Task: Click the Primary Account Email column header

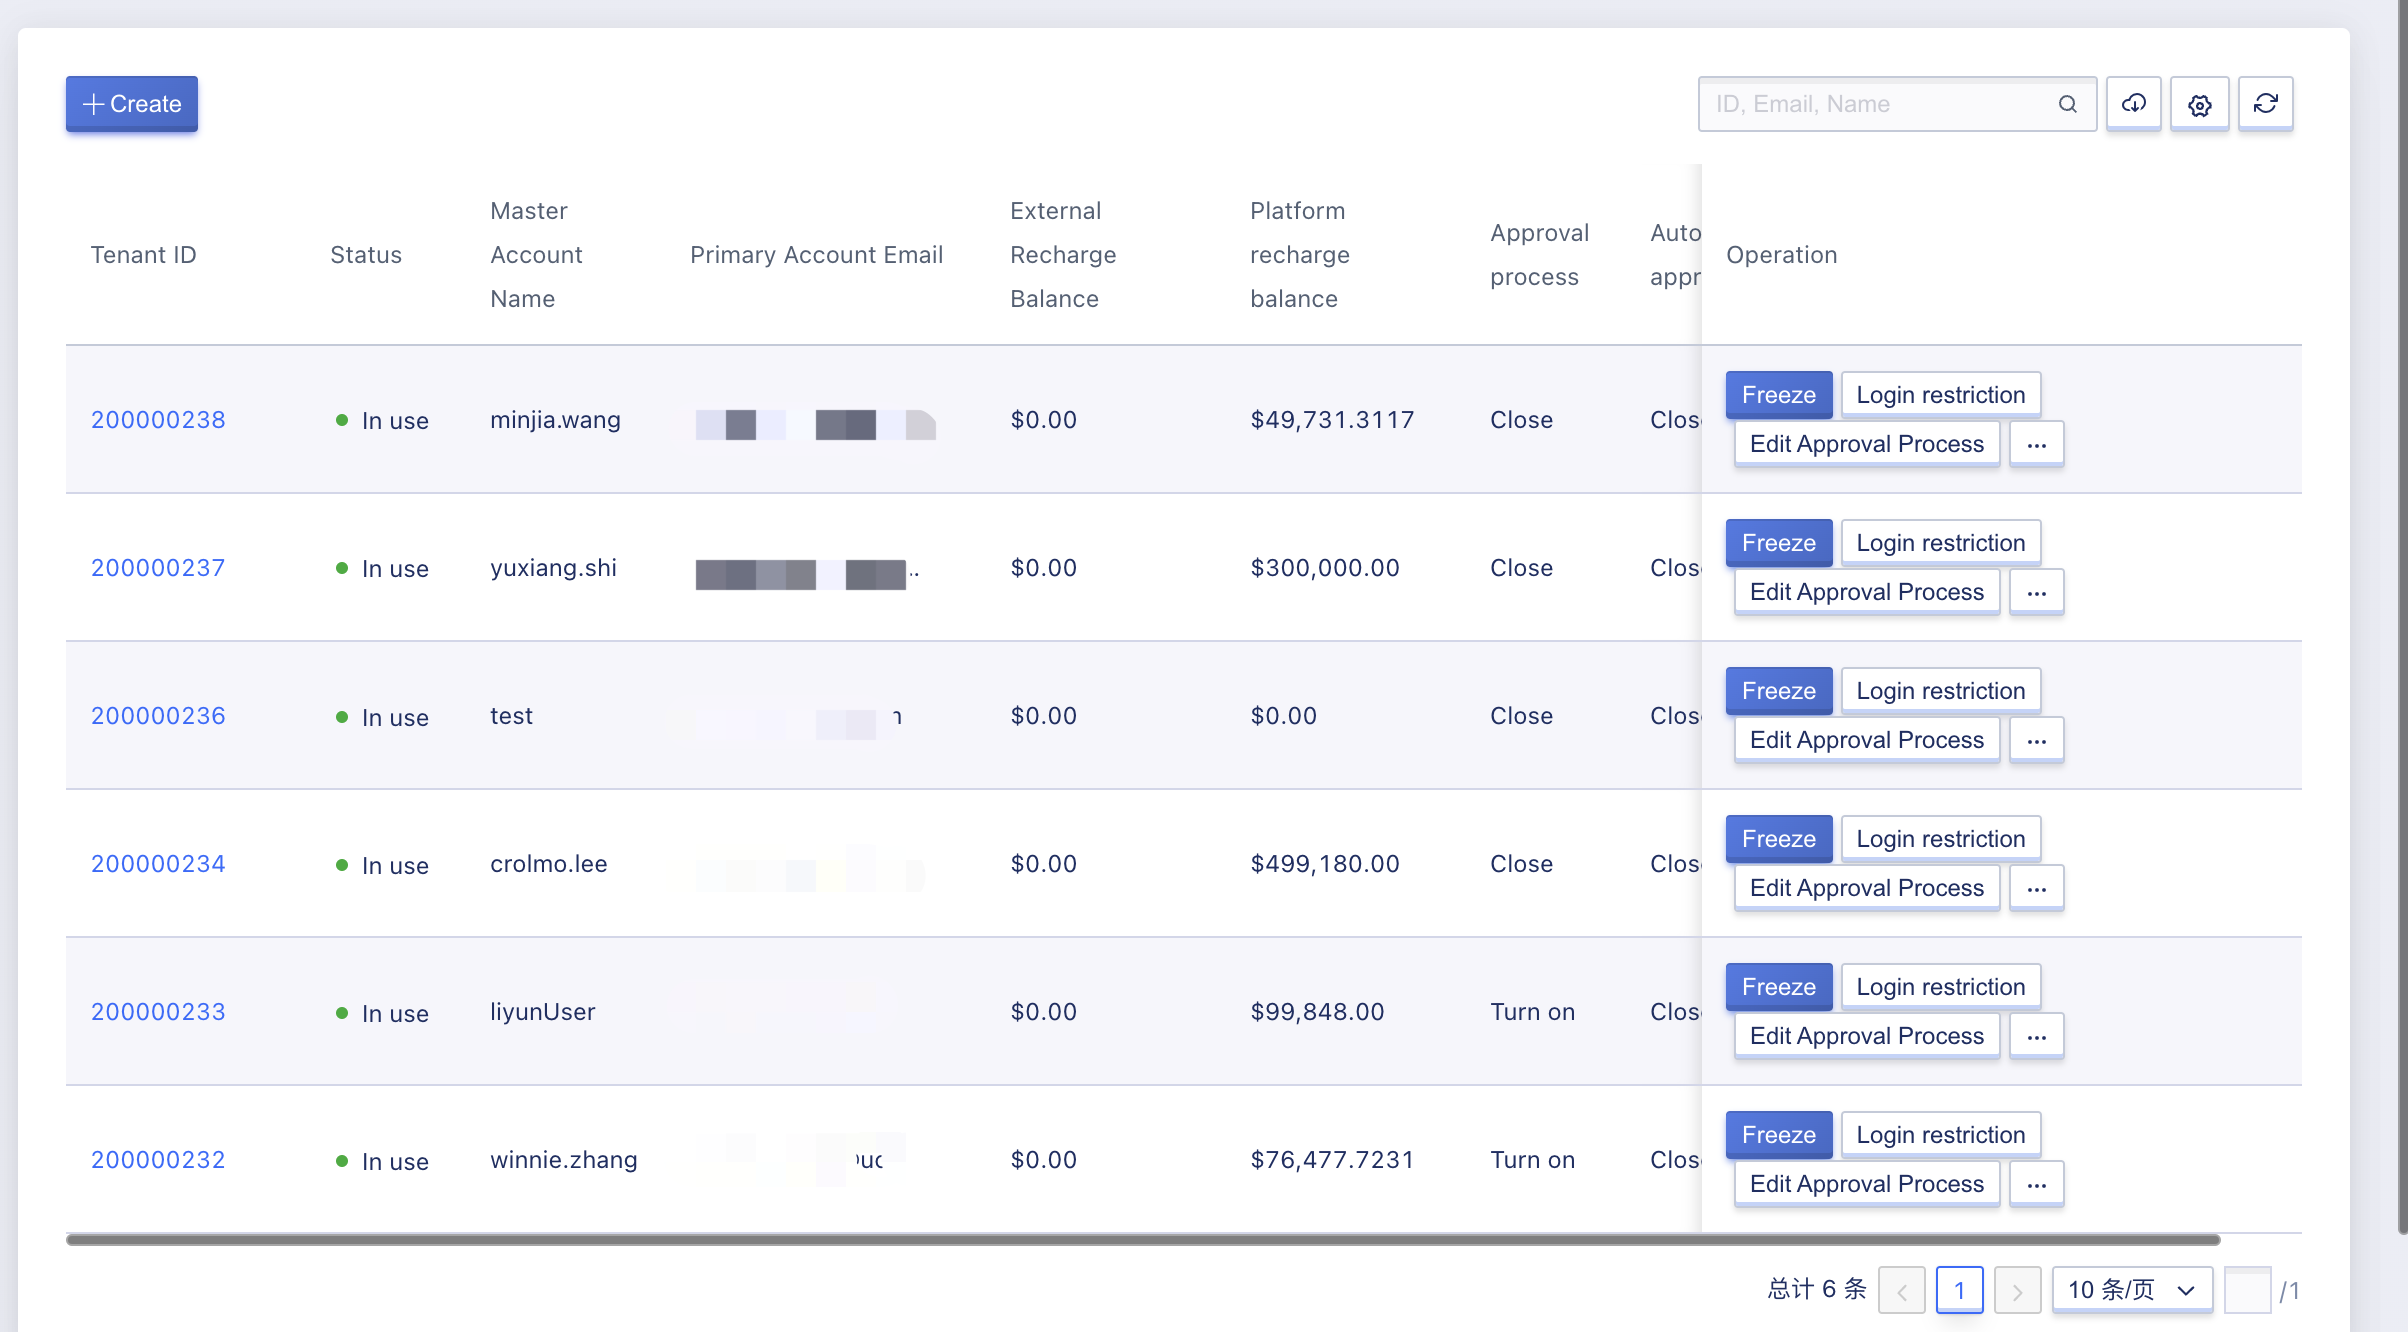Action: point(816,255)
